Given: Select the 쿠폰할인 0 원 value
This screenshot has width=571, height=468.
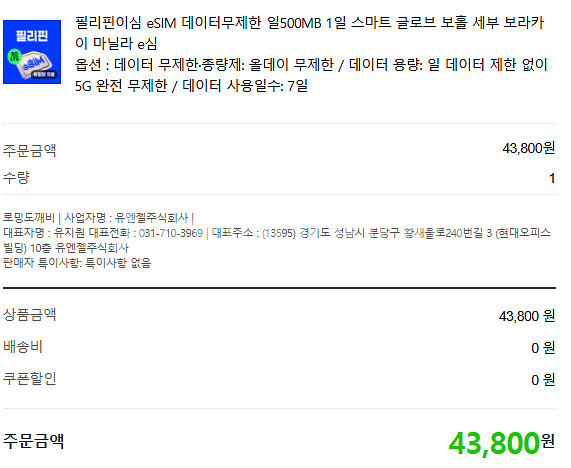Looking at the screenshot, I should [x=543, y=380].
